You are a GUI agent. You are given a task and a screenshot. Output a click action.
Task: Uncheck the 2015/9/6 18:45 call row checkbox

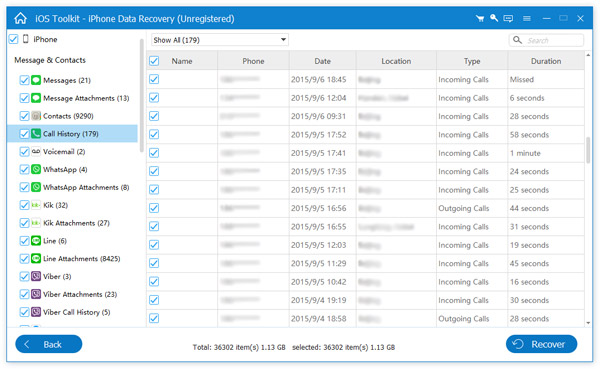tap(154, 79)
